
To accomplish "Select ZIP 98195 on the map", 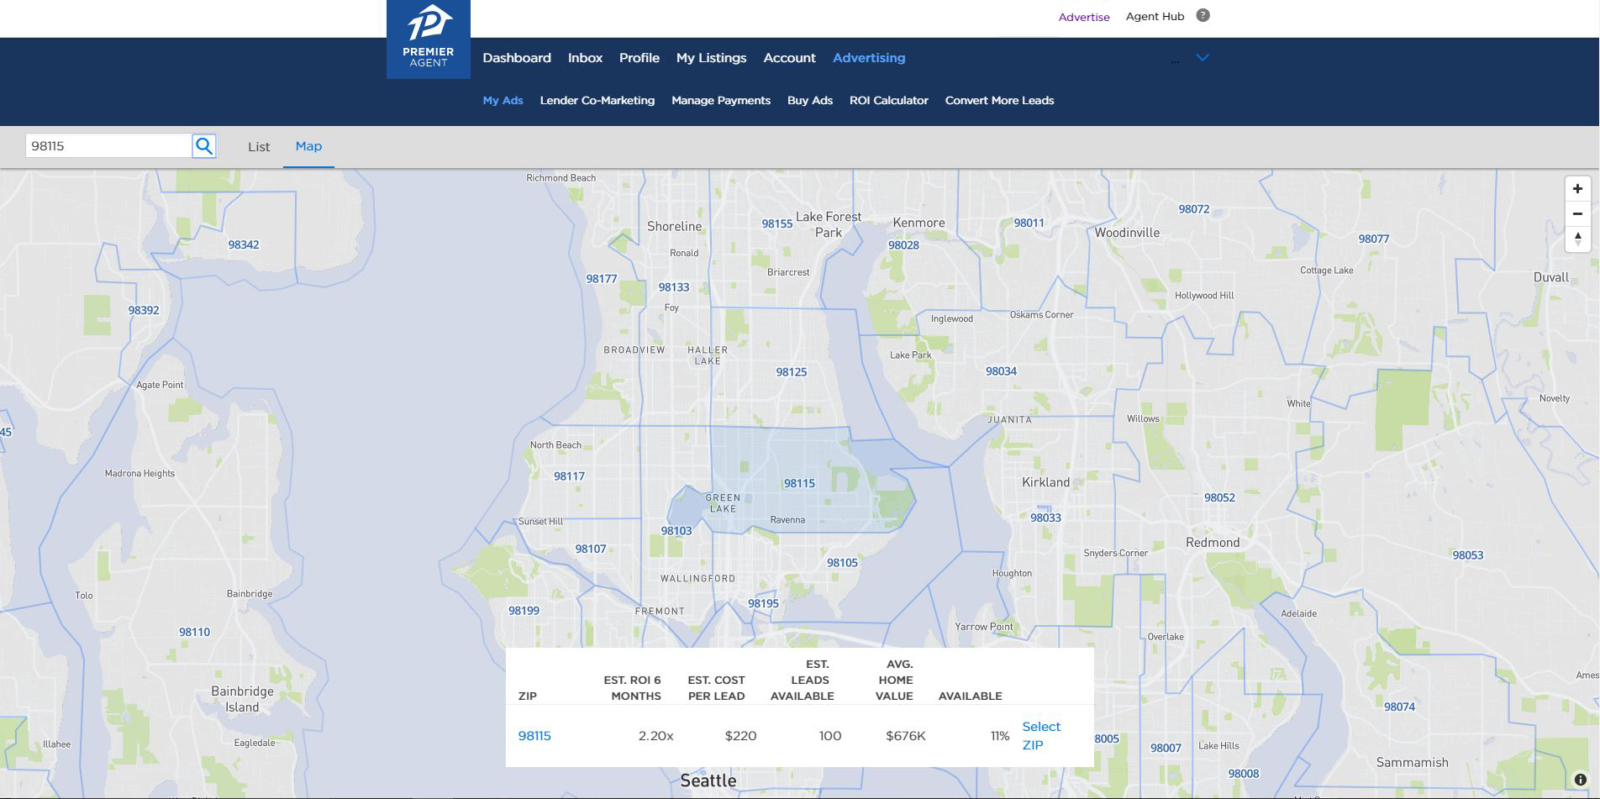I will pos(763,604).
